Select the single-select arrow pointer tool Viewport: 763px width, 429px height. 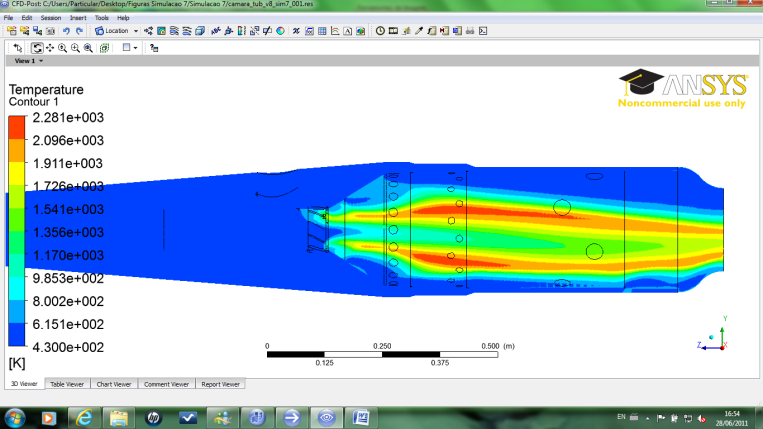coord(18,47)
